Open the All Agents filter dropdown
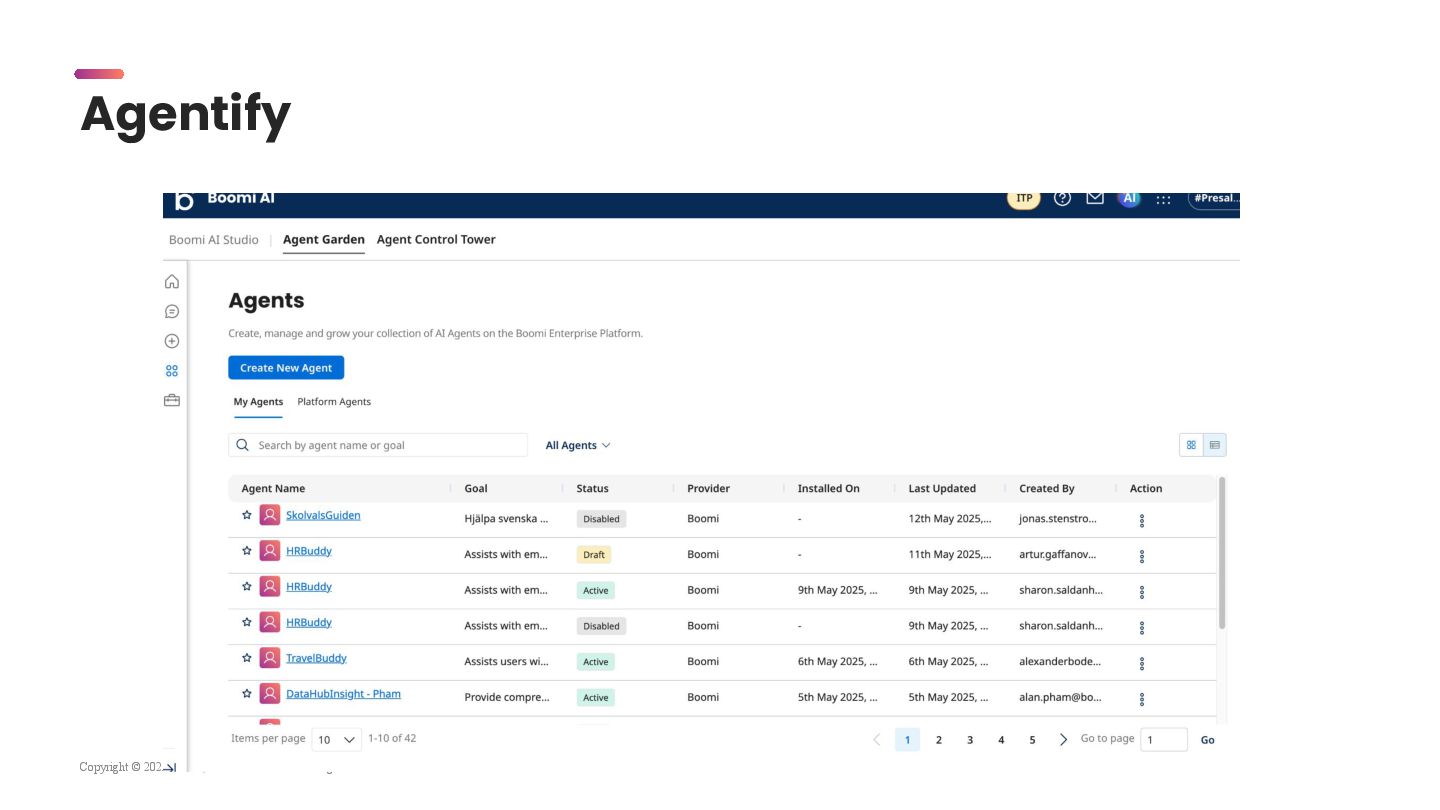 578,445
